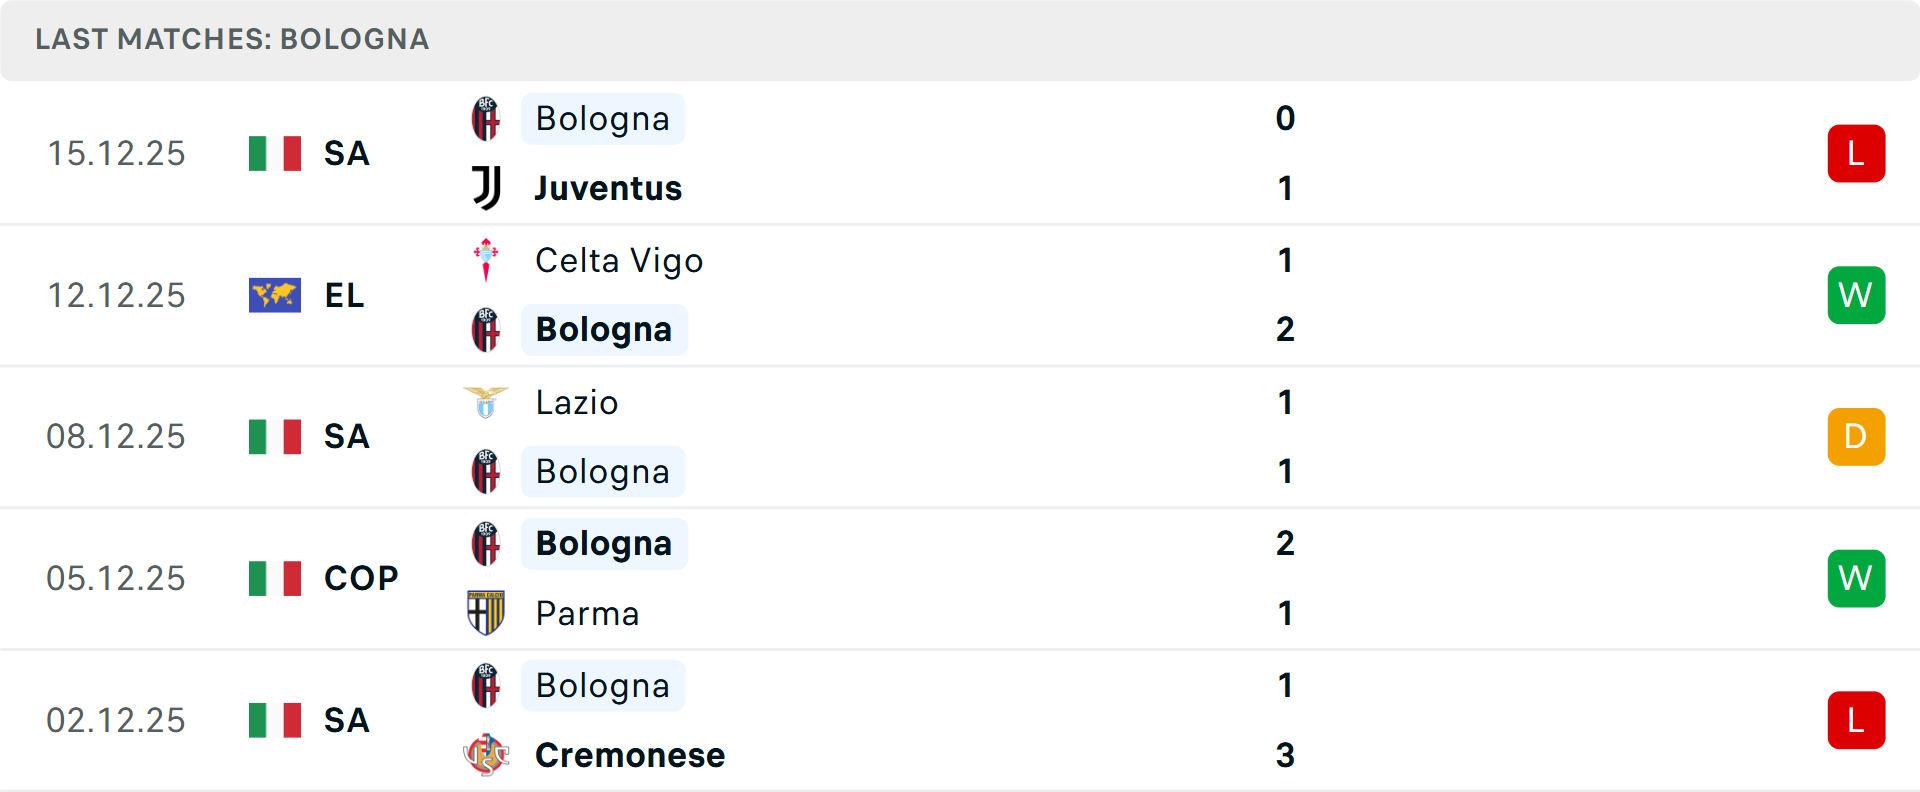Click Italy flag beside COP competition
The width and height of the screenshot is (1920, 792).
pyautogui.click(x=275, y=578)
